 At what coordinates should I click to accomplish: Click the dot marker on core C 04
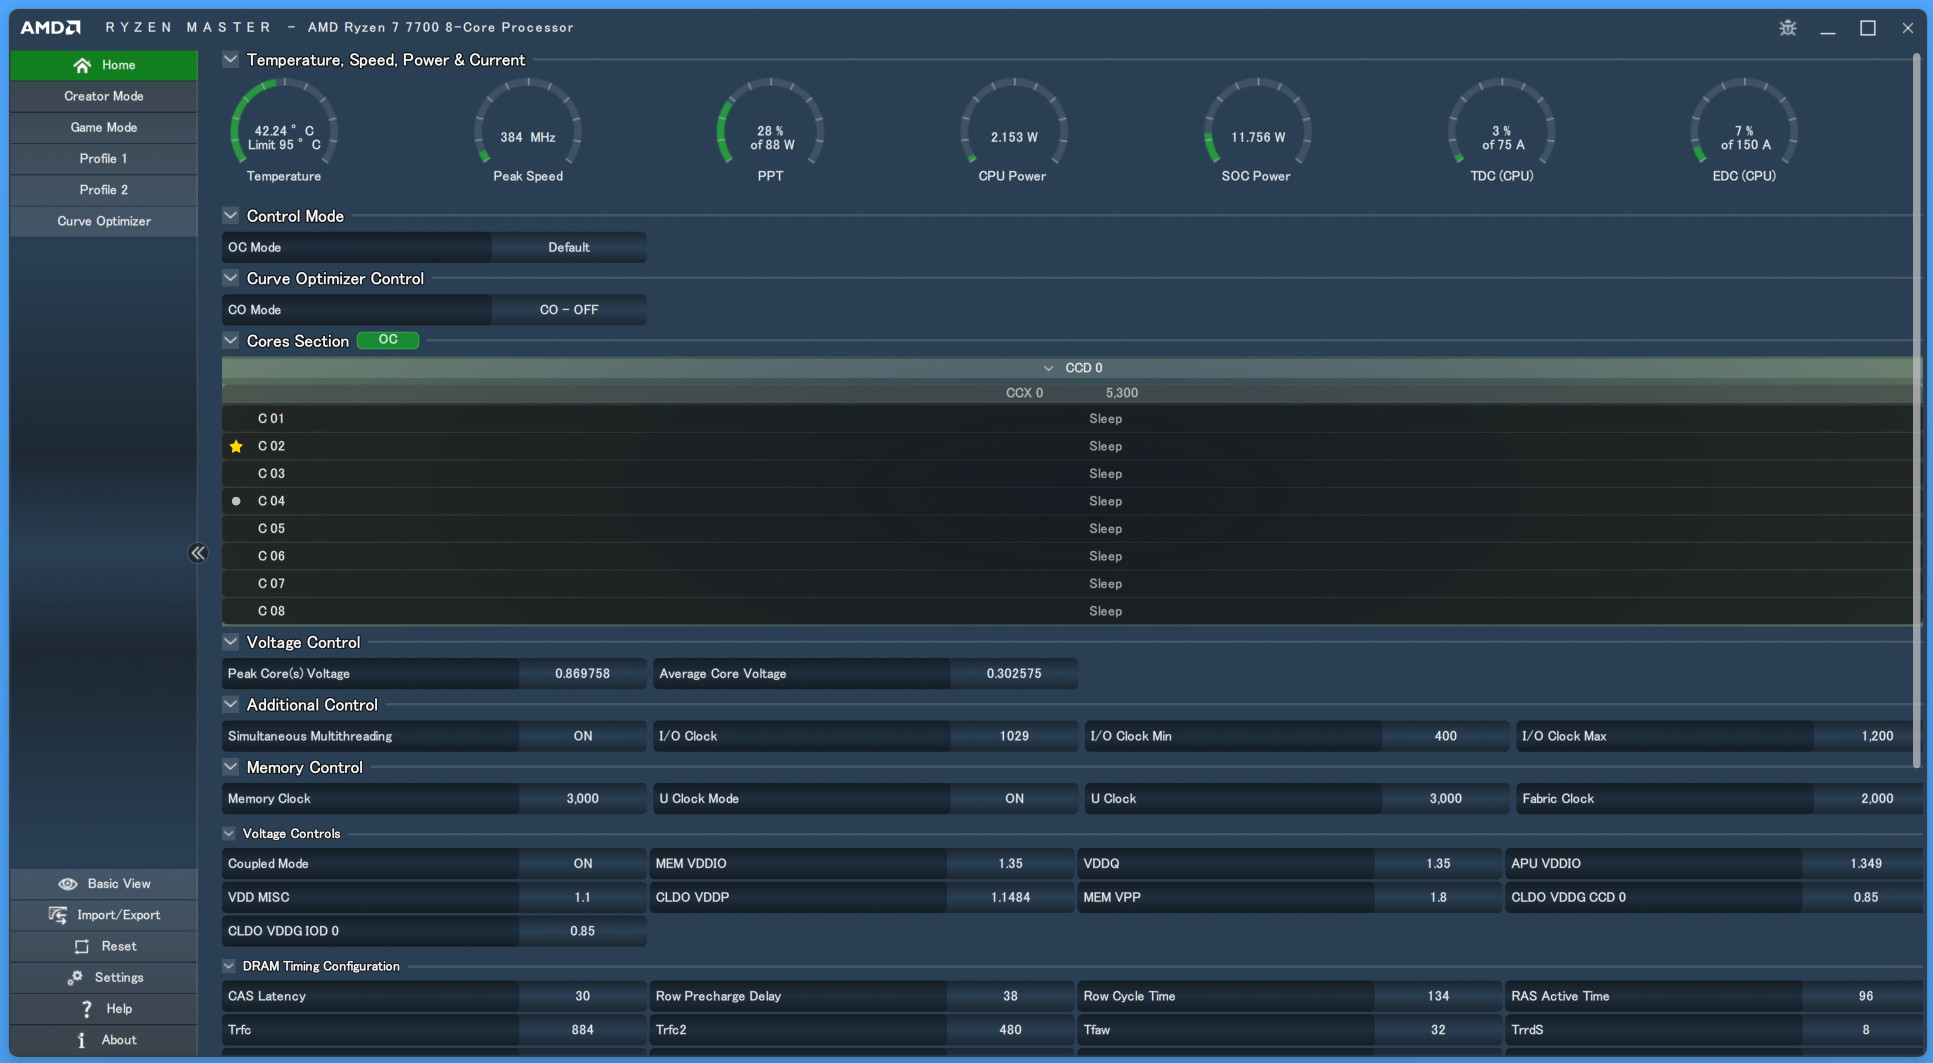(236, 501)
